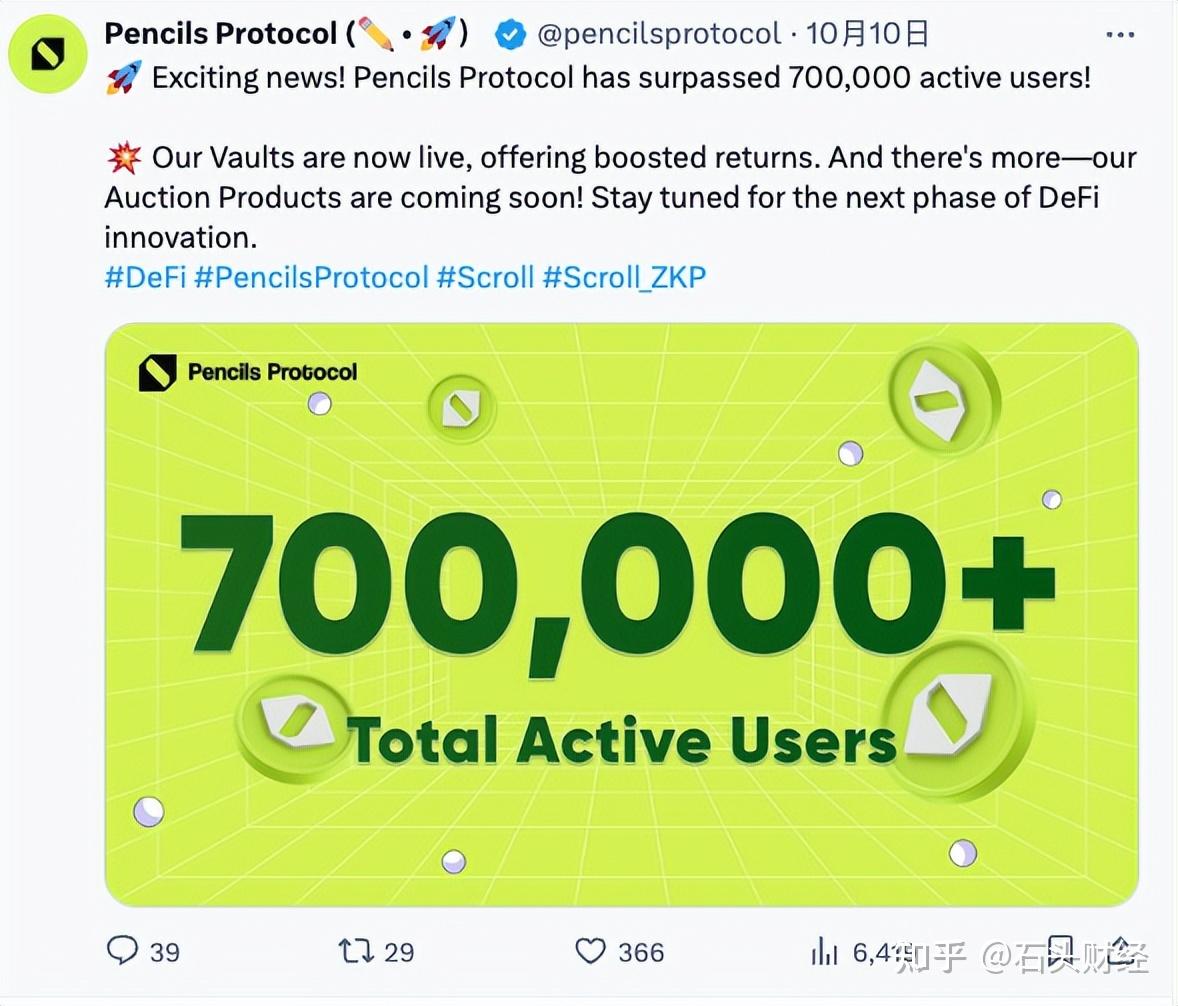Screen dimensions: 1178x1006
Task: Open the tweet options ellipsis menu
Action: coord(1122,33)
